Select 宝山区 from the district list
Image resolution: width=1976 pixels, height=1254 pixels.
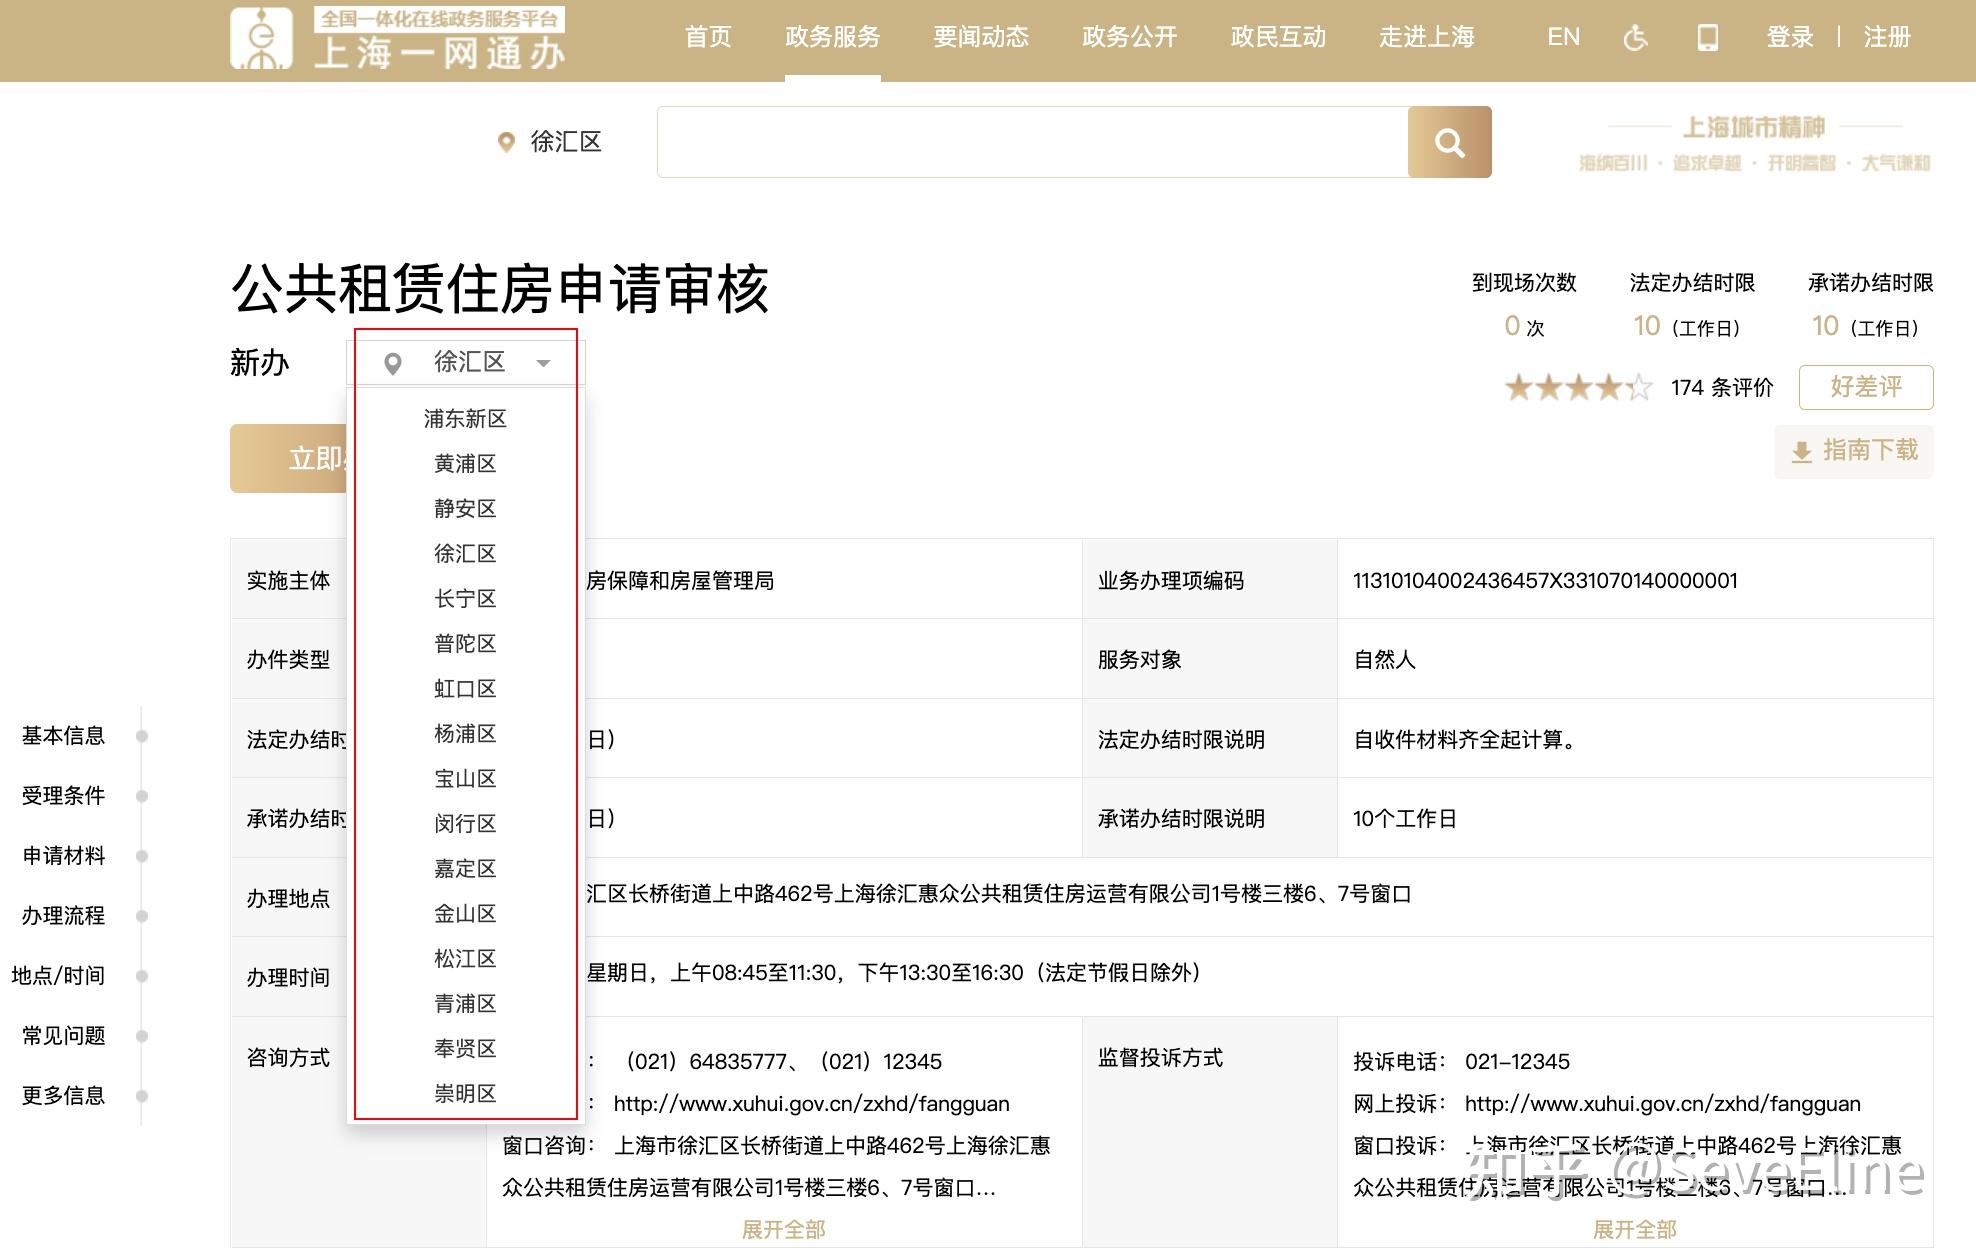click(x=465, y=778)
